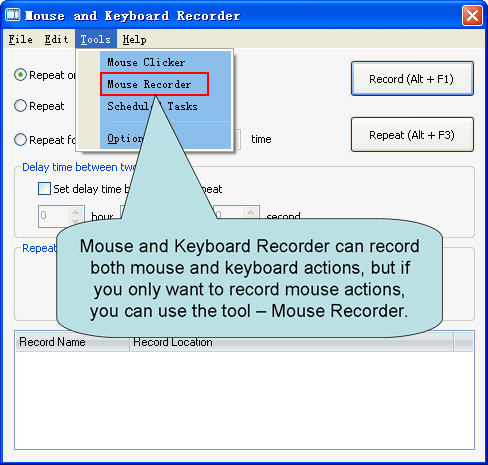
Task: Select Mouse Recorder menu entry
Action: coord(154,84)
